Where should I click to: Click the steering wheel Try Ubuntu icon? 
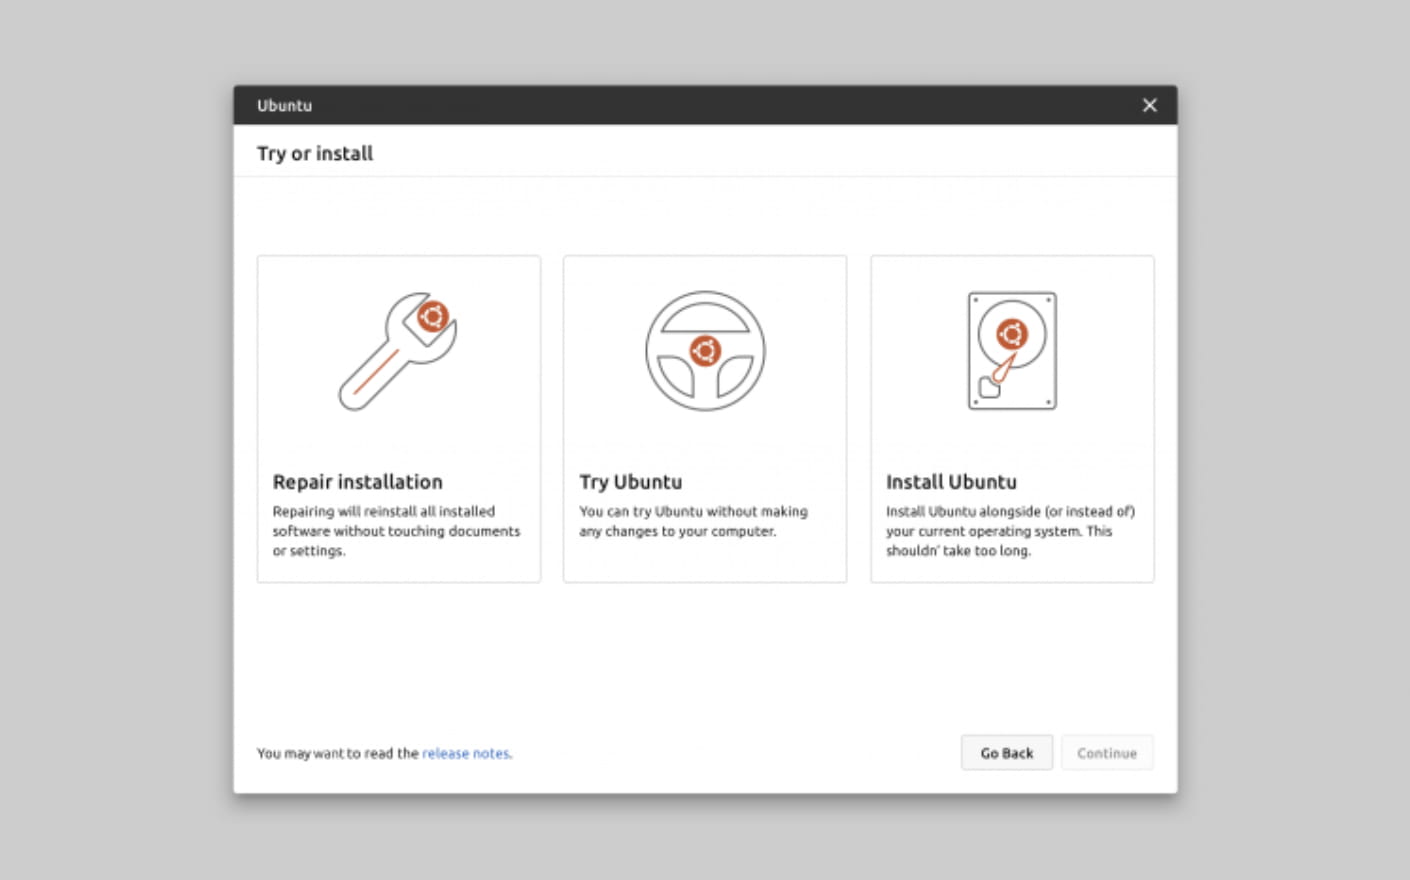[x=705, y=351]
